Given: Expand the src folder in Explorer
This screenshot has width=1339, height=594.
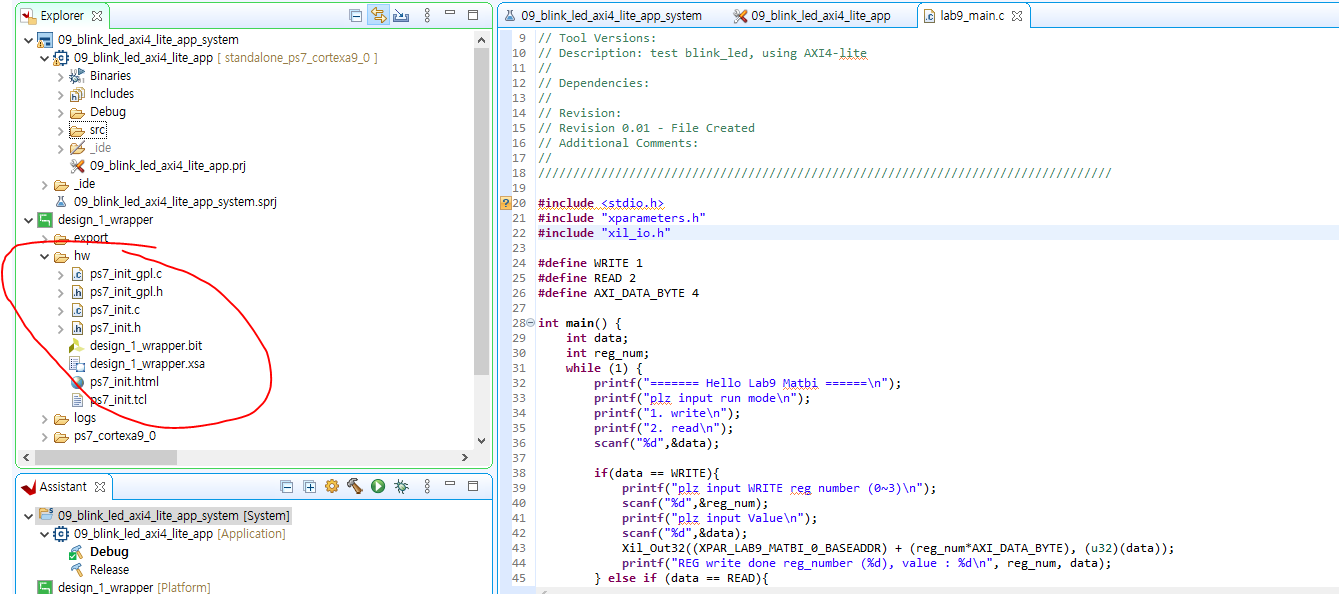Looking at the screenshot, I should tap(61, 130).
